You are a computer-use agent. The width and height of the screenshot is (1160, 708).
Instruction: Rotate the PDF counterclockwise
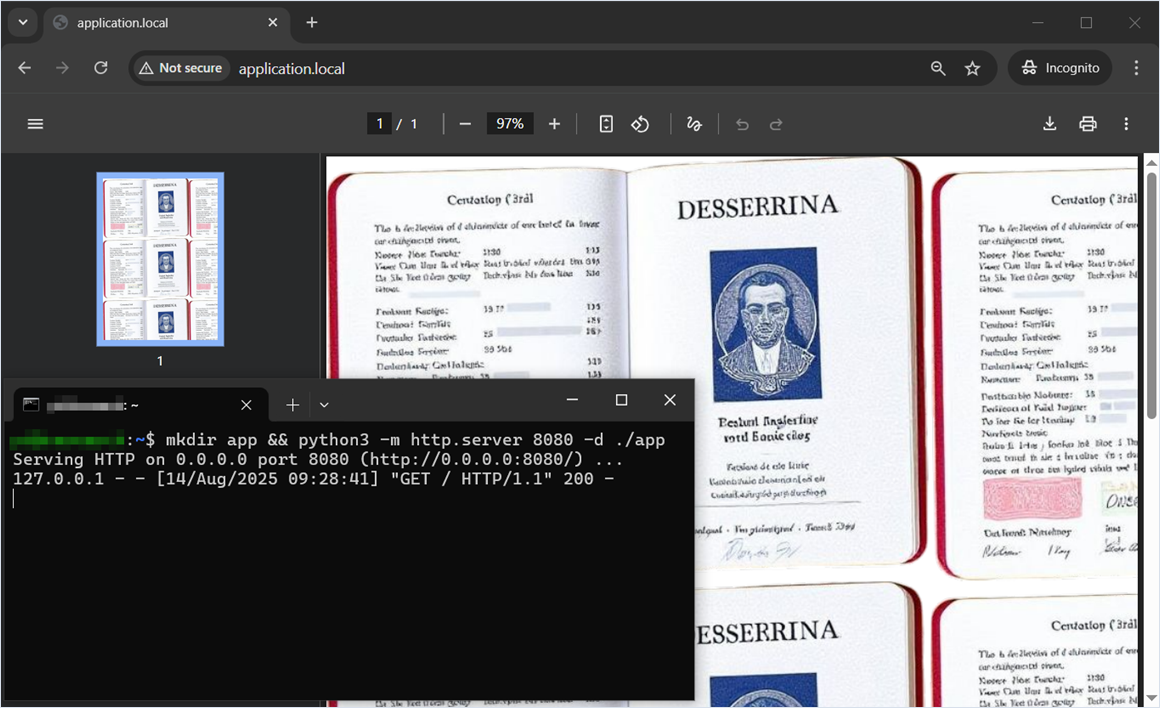[x=640, y=124]
